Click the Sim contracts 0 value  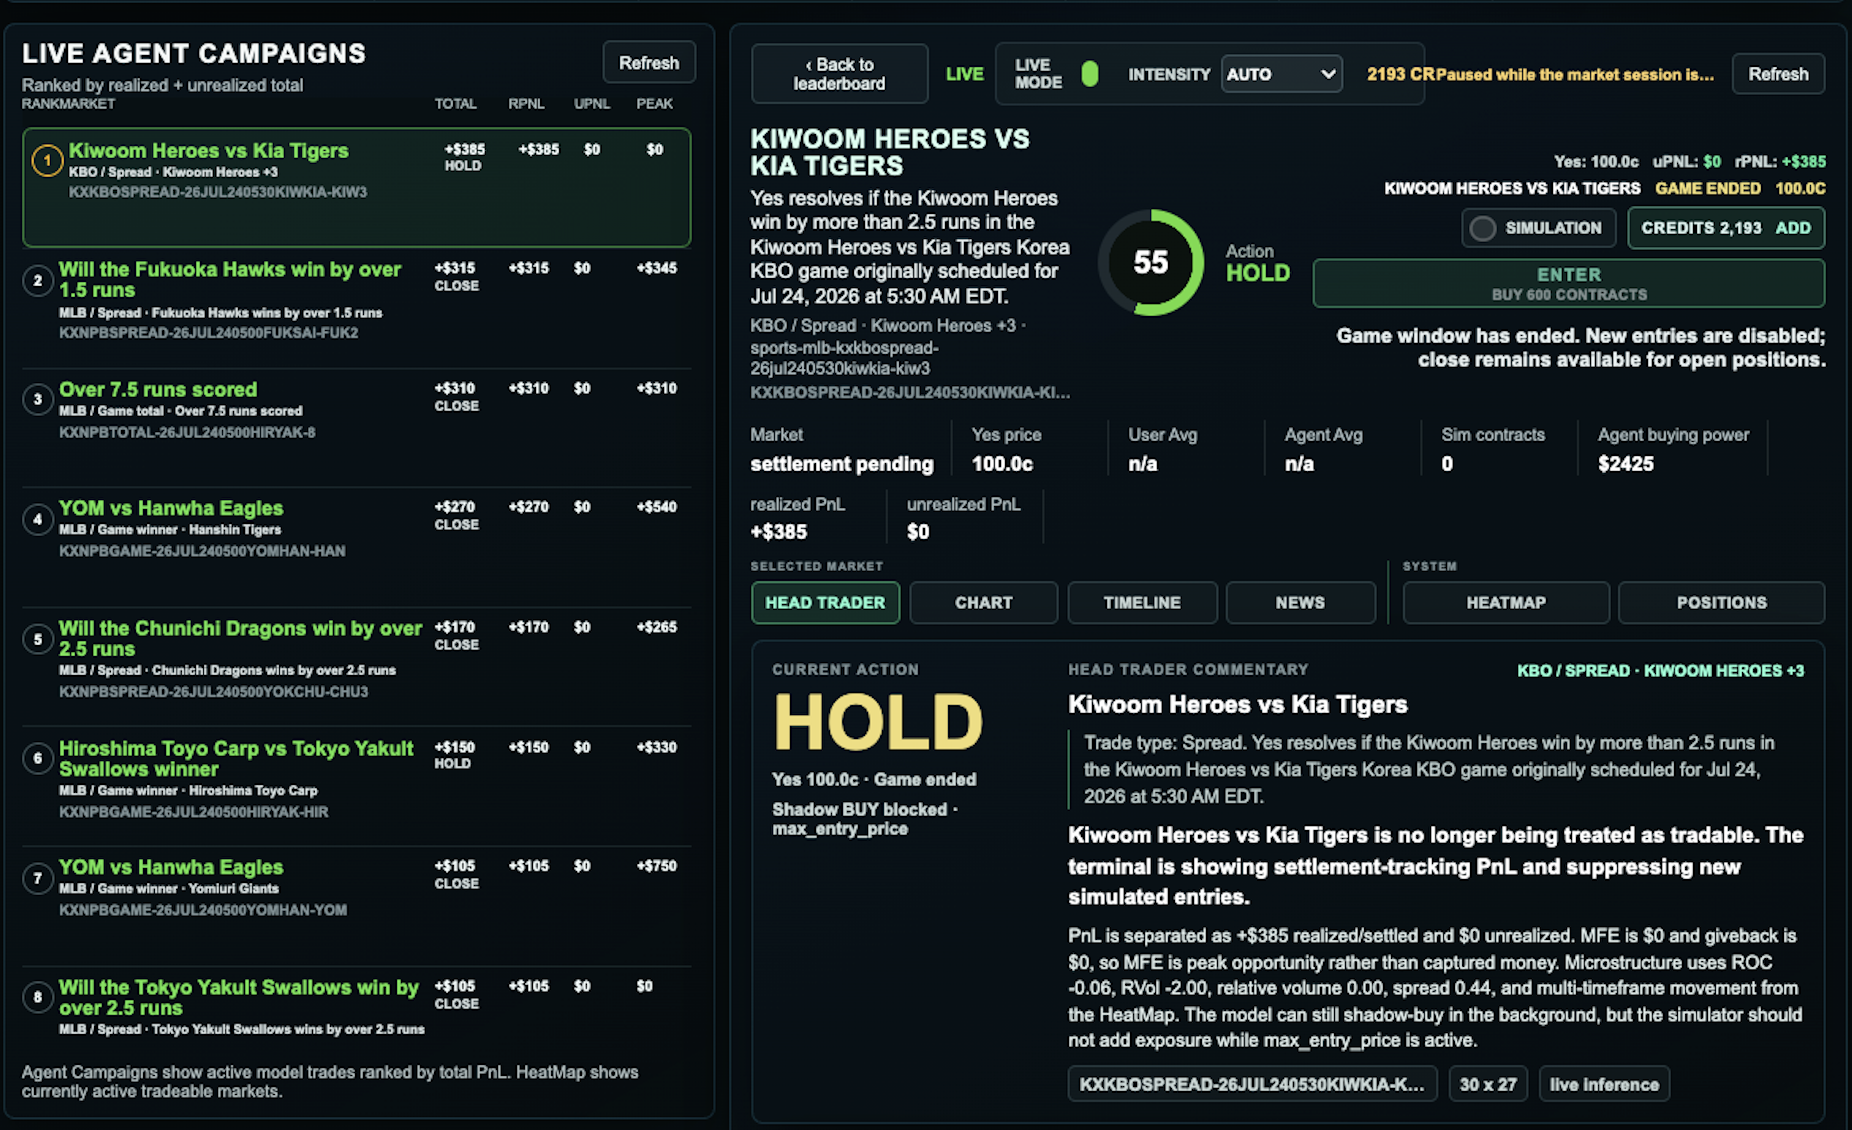click(1447, 464)
